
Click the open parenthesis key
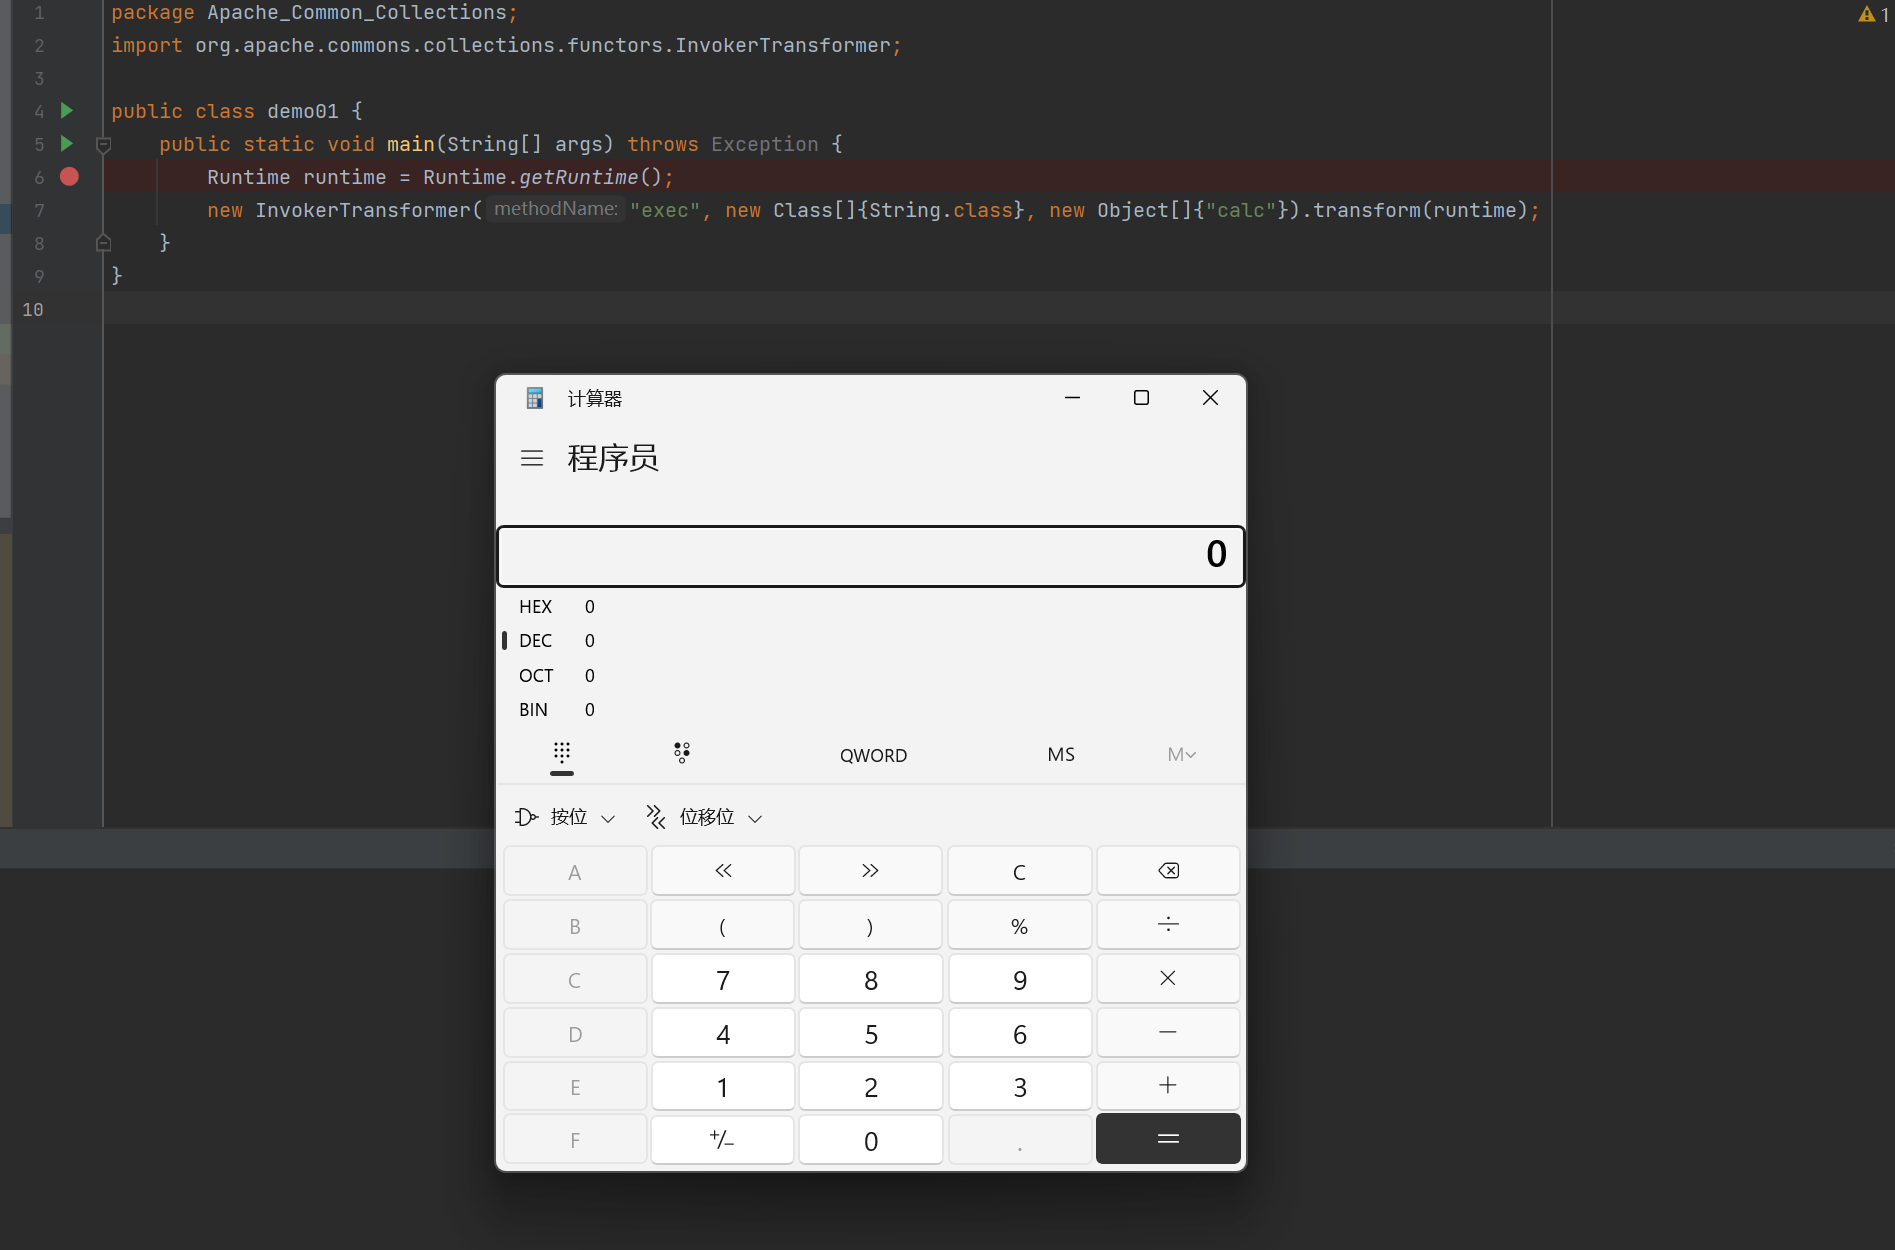(x=723, y=925)
